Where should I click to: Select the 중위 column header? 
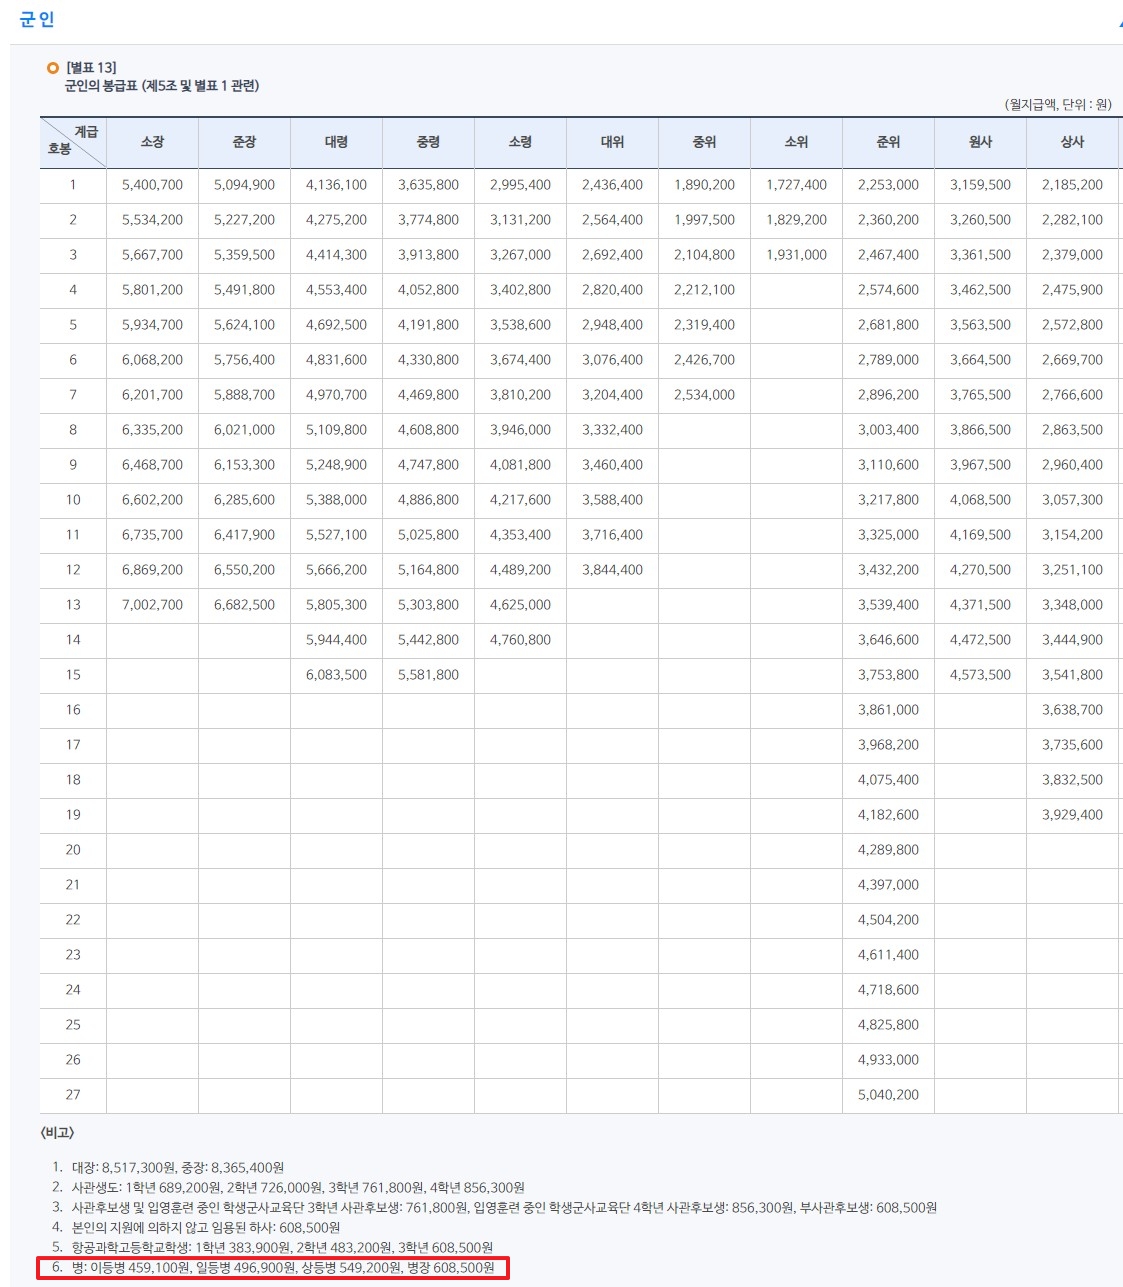(x=704, y=142)
